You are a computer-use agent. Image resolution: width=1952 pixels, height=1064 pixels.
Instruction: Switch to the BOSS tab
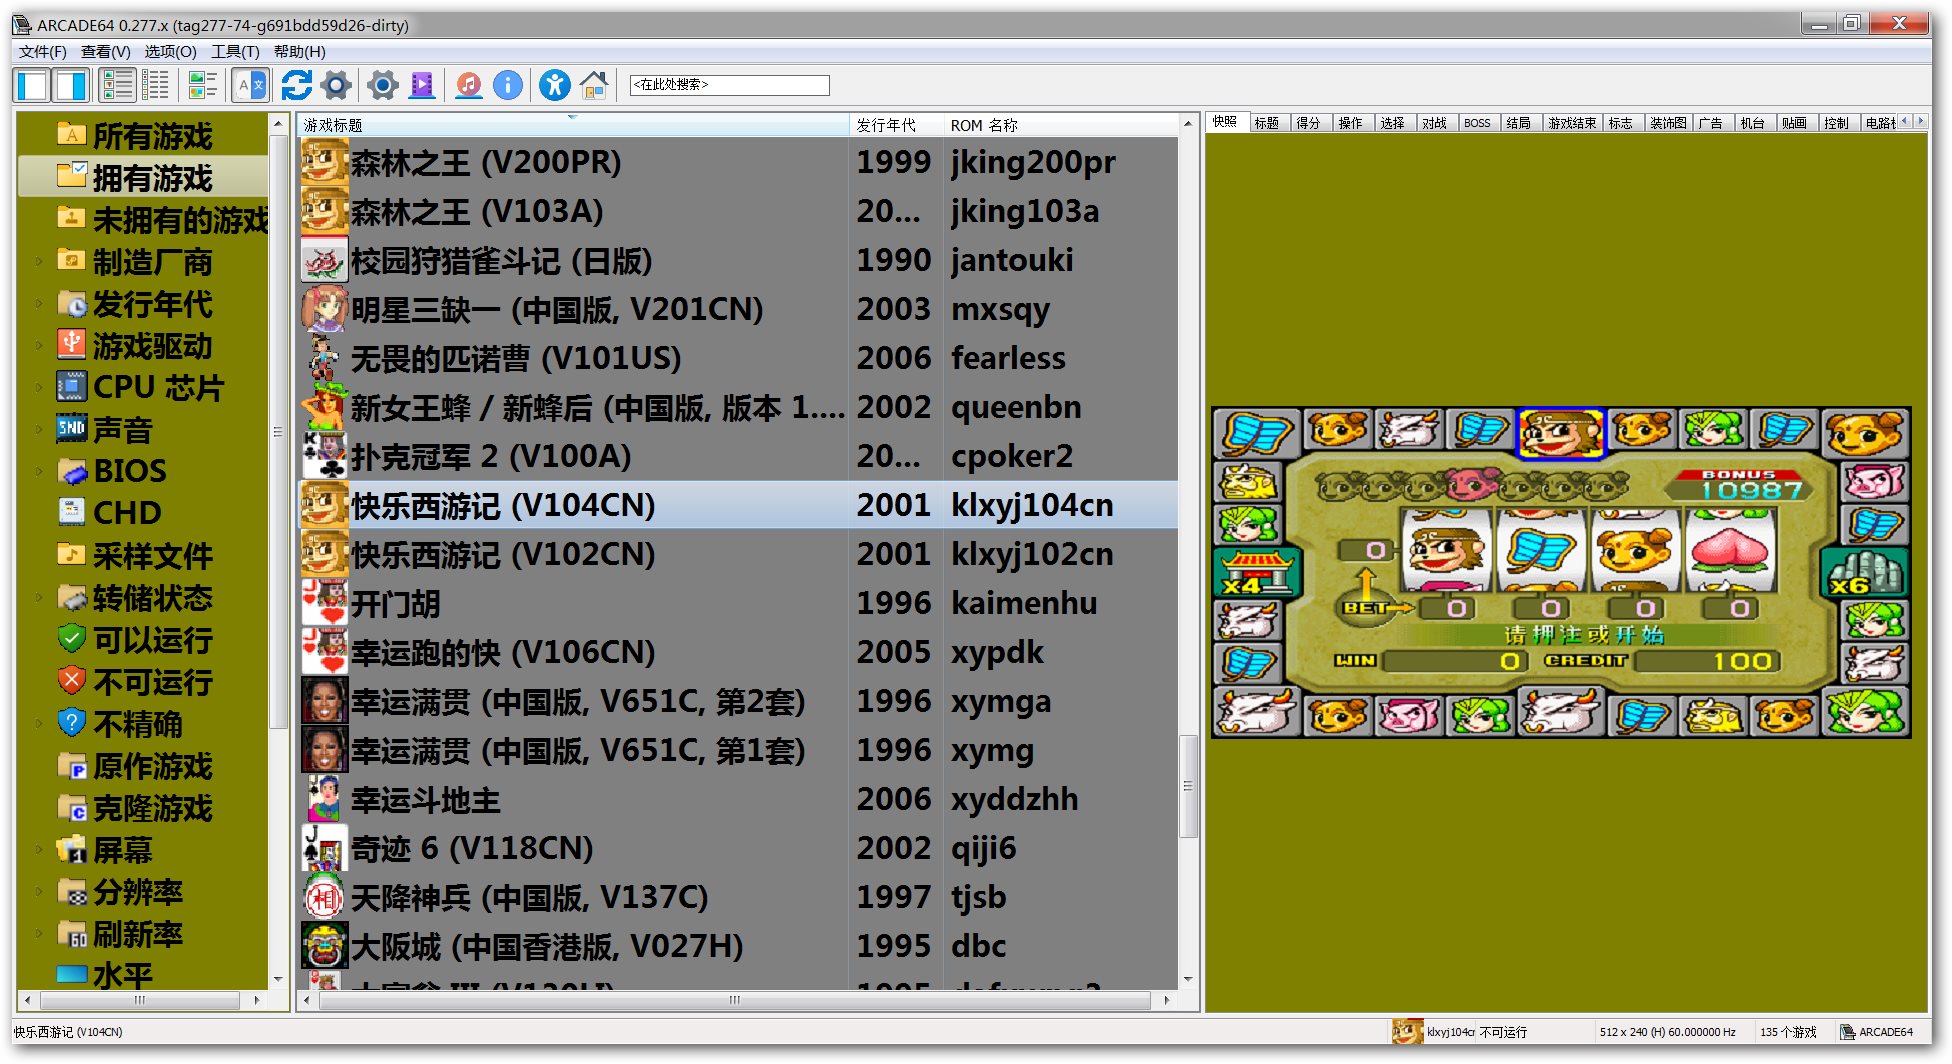click(x=1477, y=123)
